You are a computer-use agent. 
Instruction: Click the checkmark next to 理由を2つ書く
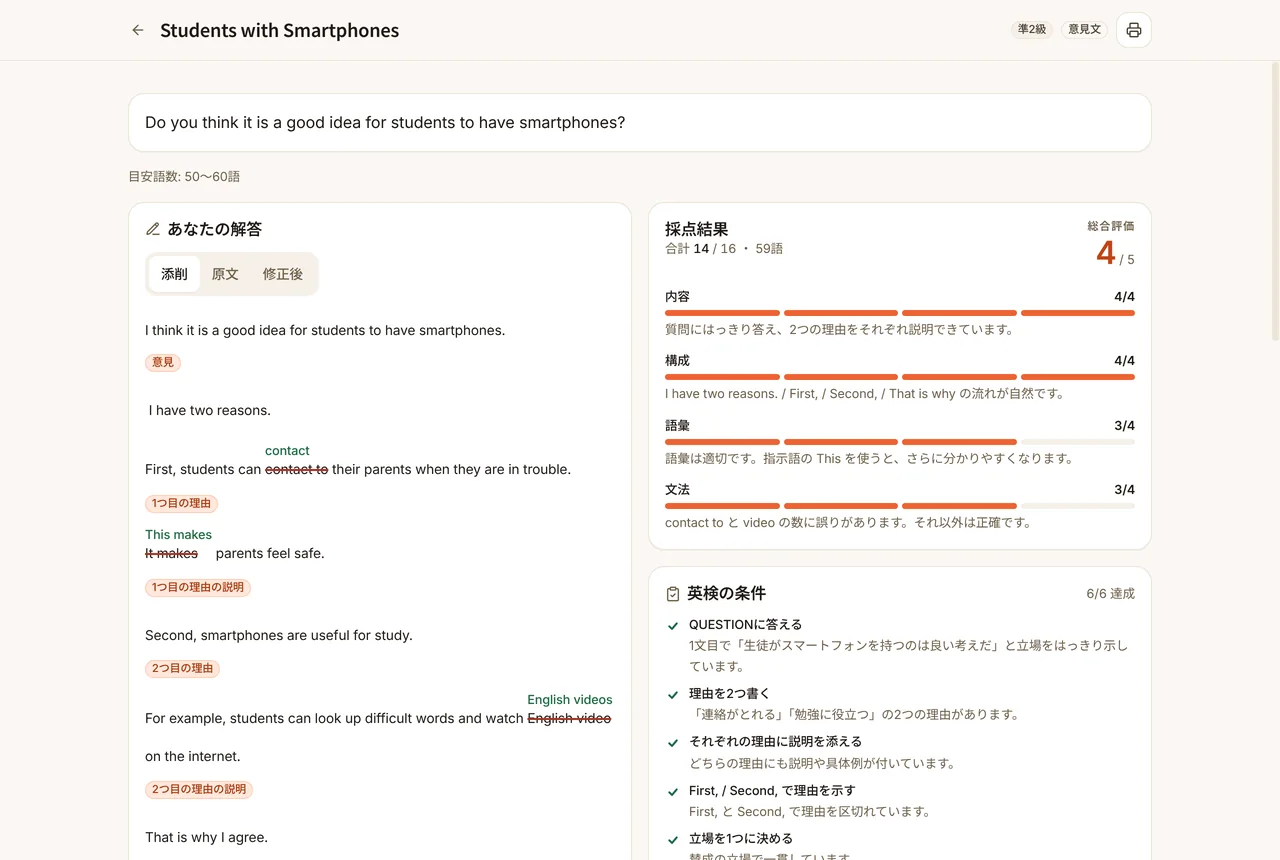click(x=673, y=694)
